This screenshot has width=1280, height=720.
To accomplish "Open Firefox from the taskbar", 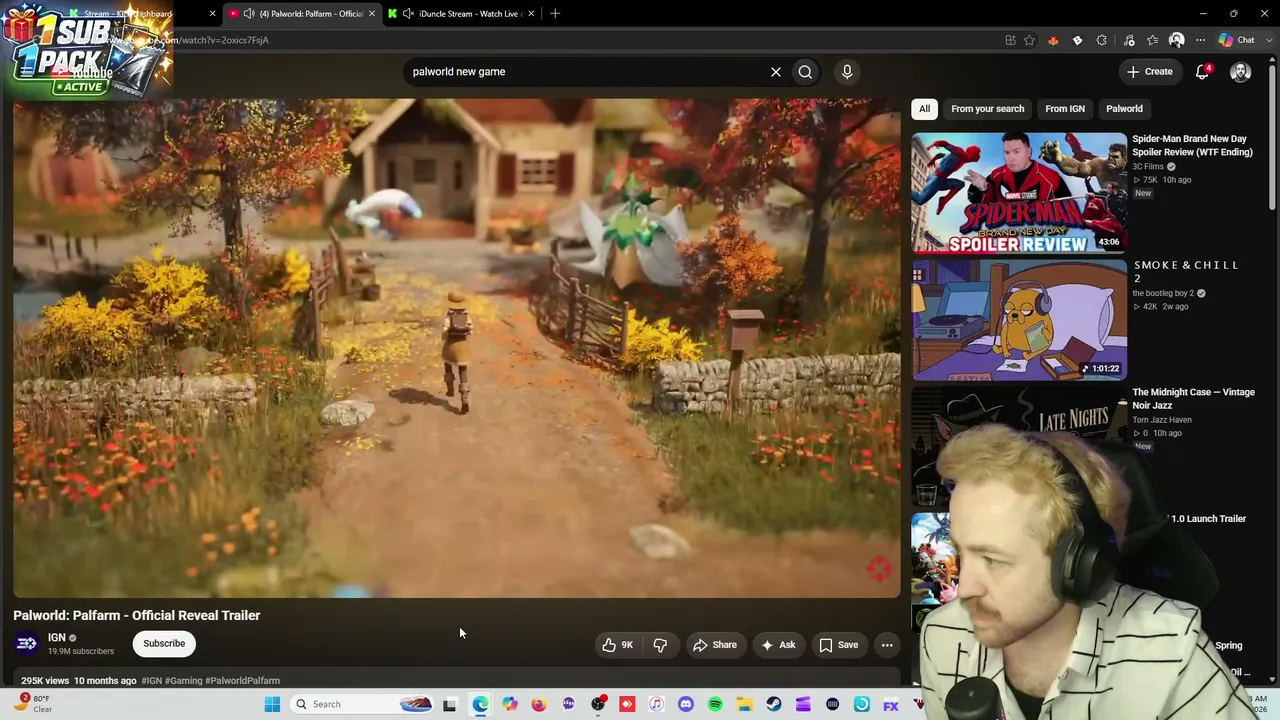I will (x=539, y=704).
